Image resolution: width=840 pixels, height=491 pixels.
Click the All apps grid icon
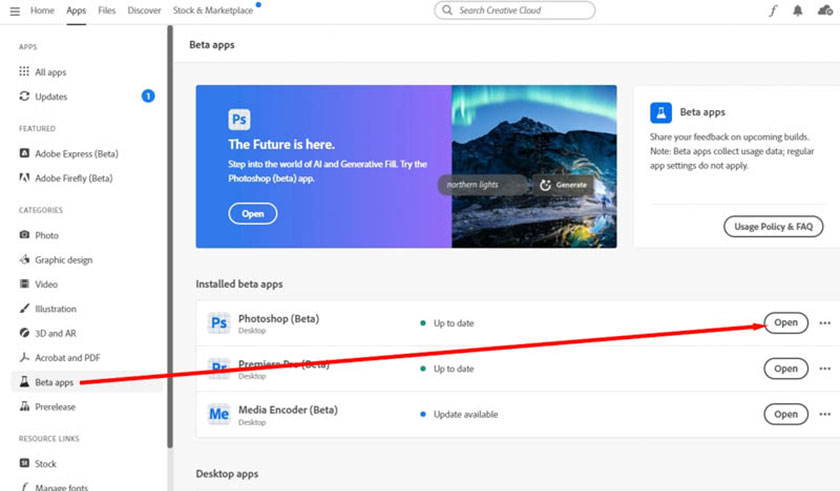click(24, 71)
